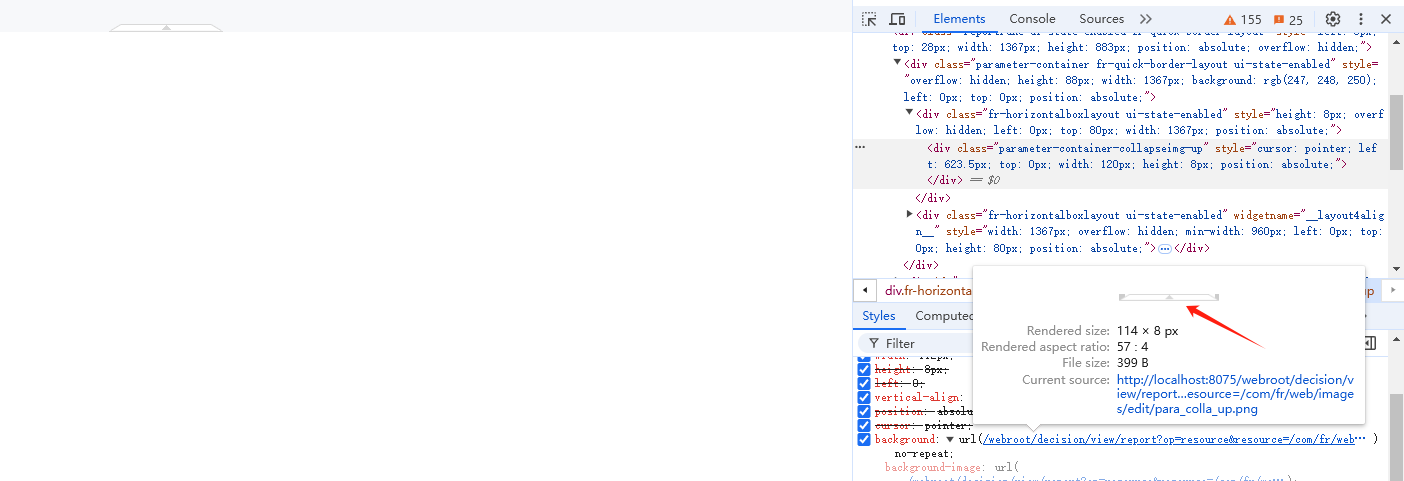
Task: Uncheck the left 0 style property
Action: [x=864, y=383]
